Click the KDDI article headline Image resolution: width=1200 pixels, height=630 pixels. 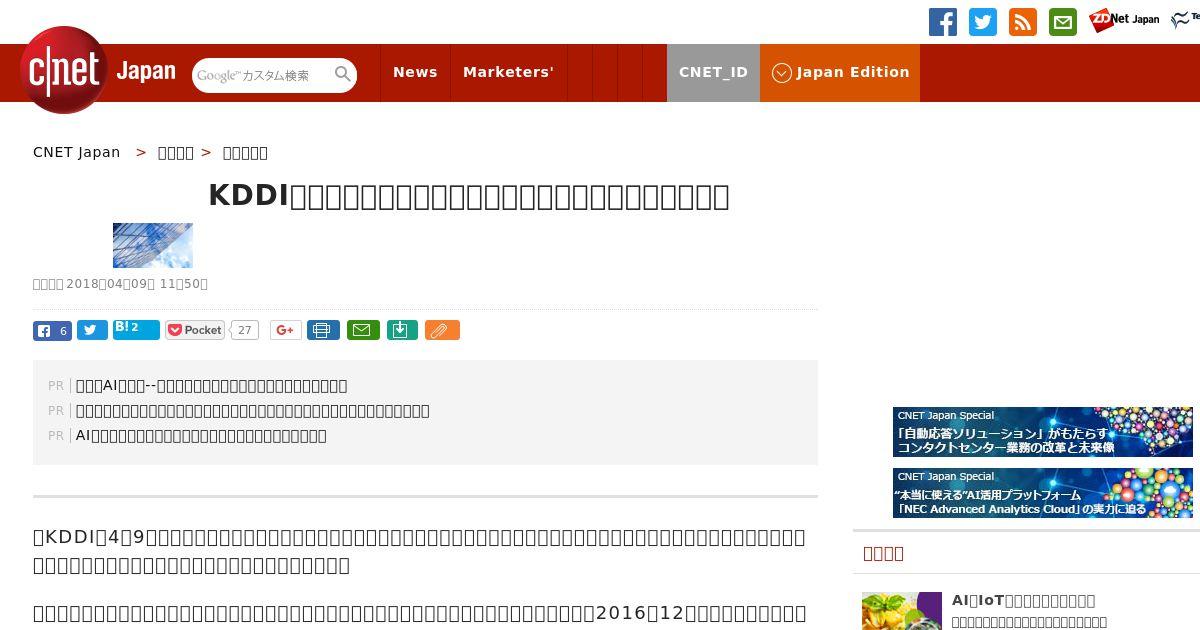(469, 195)
